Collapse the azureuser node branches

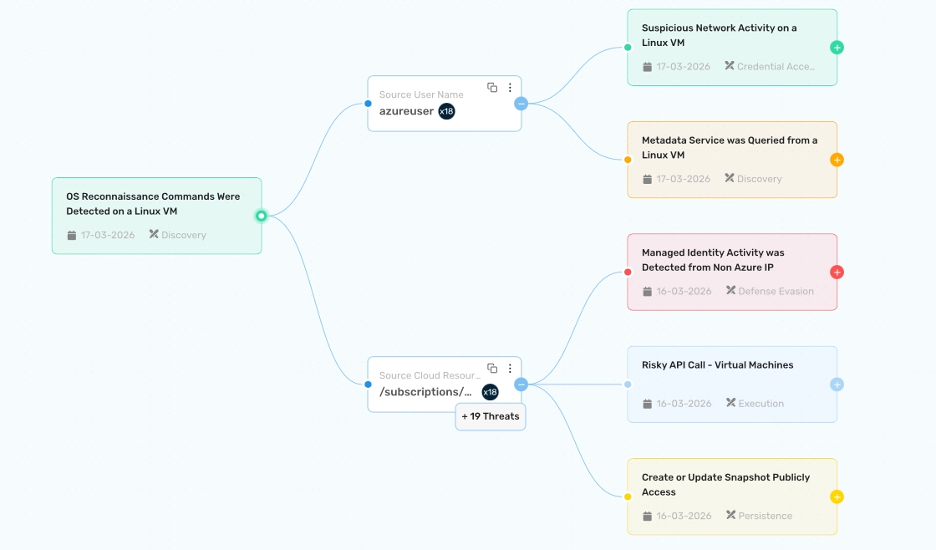pyautogui.click(x=521, y=104)
